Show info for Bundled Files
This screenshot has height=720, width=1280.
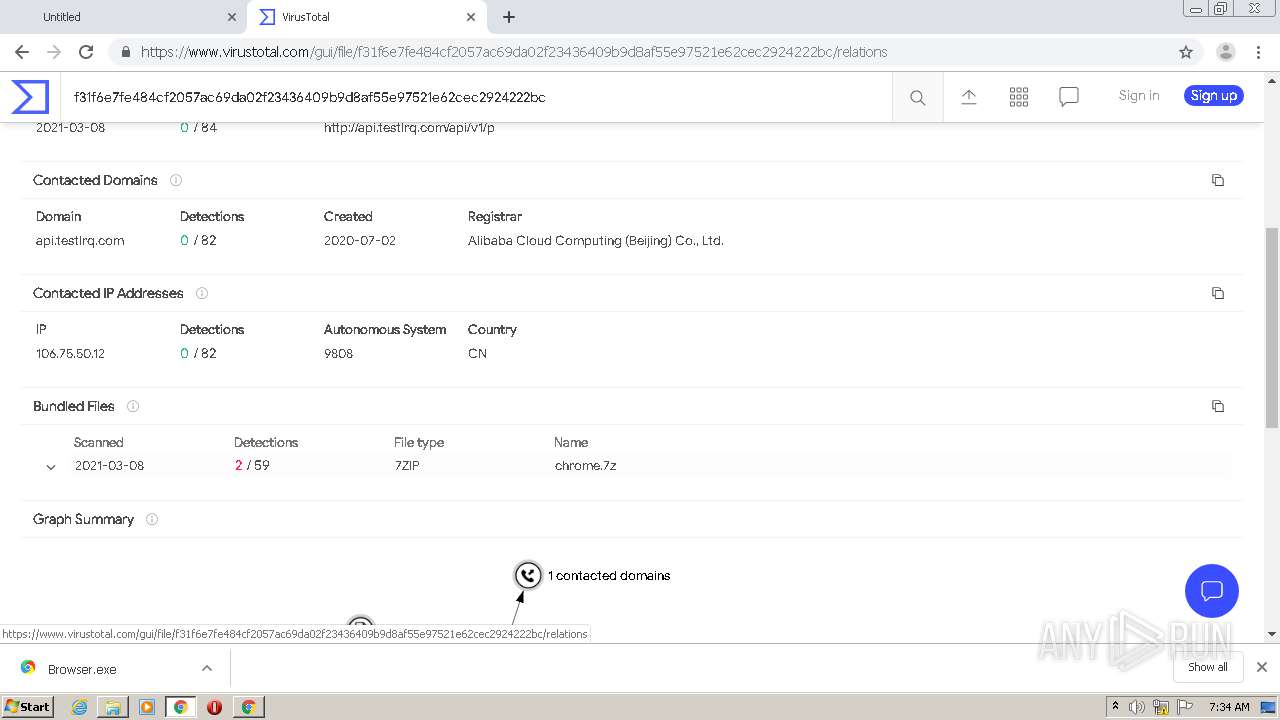pyautogui.click(x=133, y=406)
